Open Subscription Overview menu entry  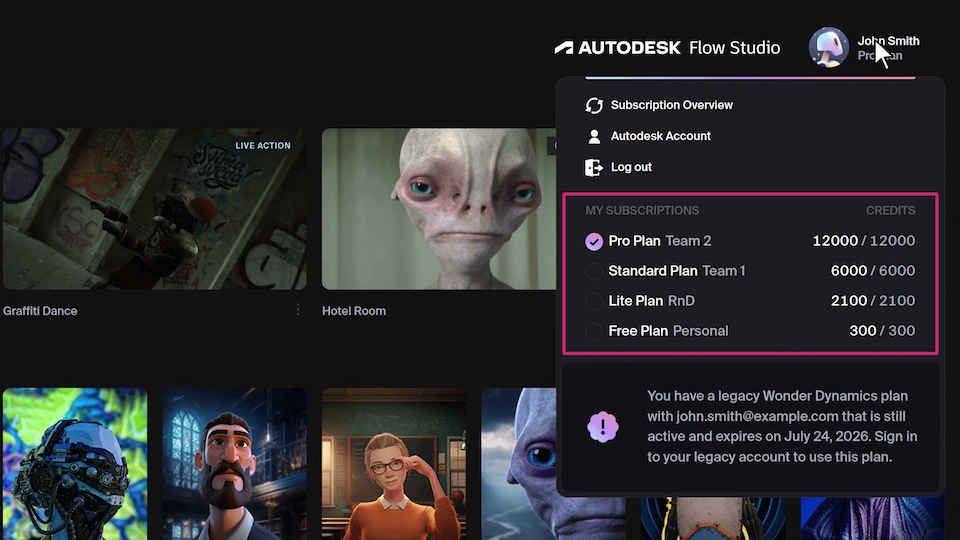click(x=671, y=105)
